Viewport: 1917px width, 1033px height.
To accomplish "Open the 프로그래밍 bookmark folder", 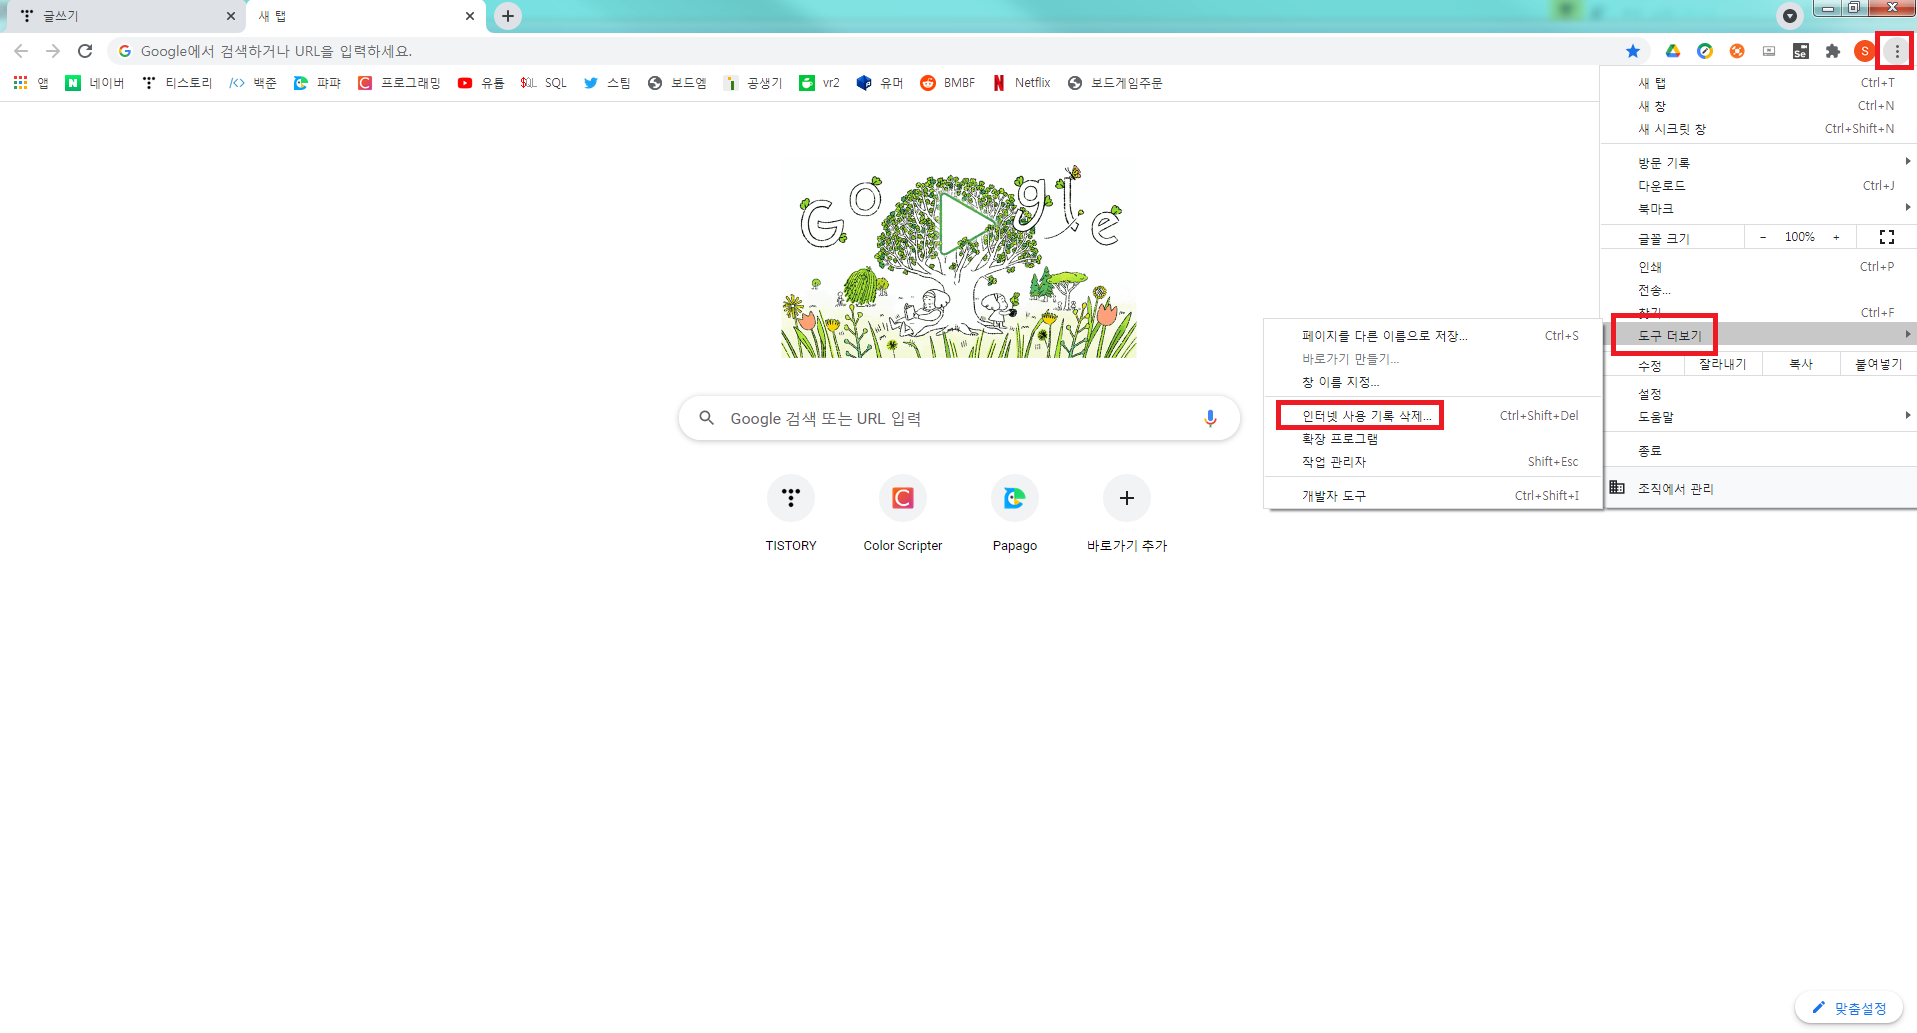I will tap(399, 83).
